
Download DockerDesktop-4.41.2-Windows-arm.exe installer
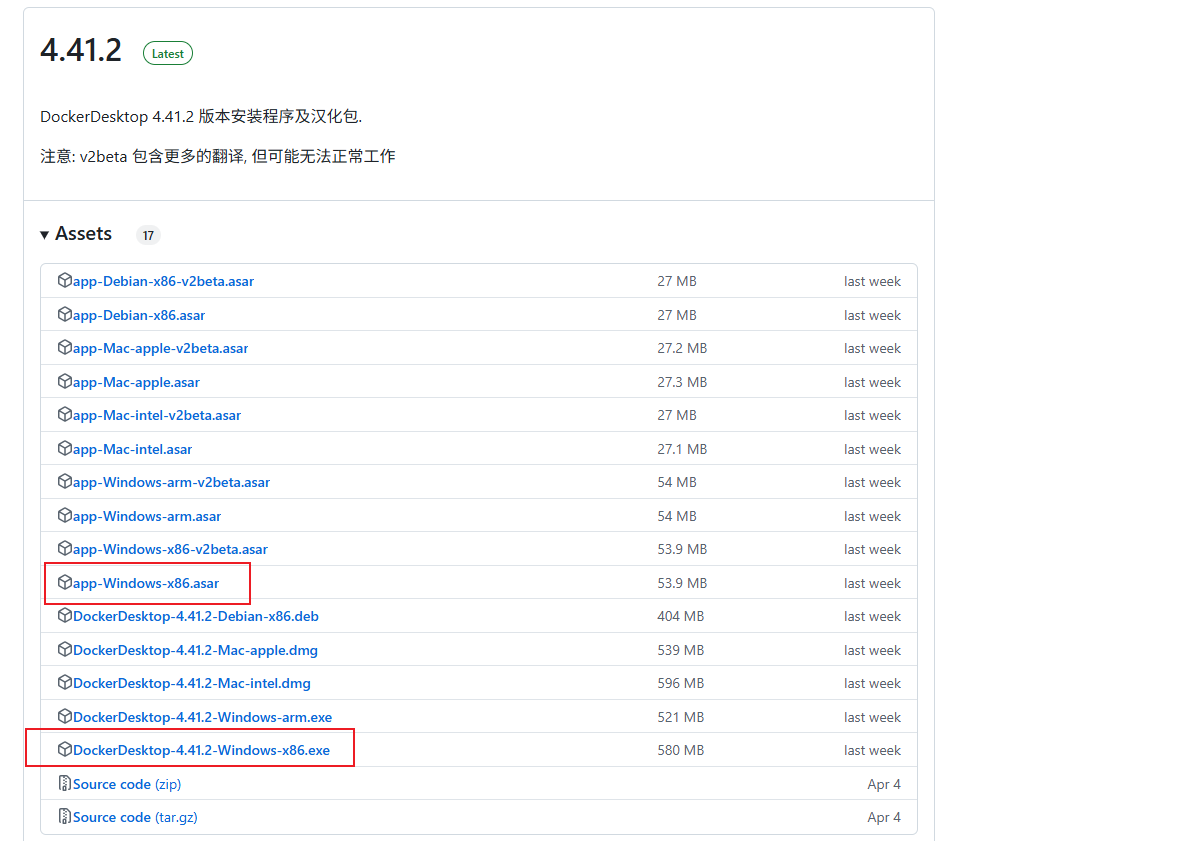point(202,717)
